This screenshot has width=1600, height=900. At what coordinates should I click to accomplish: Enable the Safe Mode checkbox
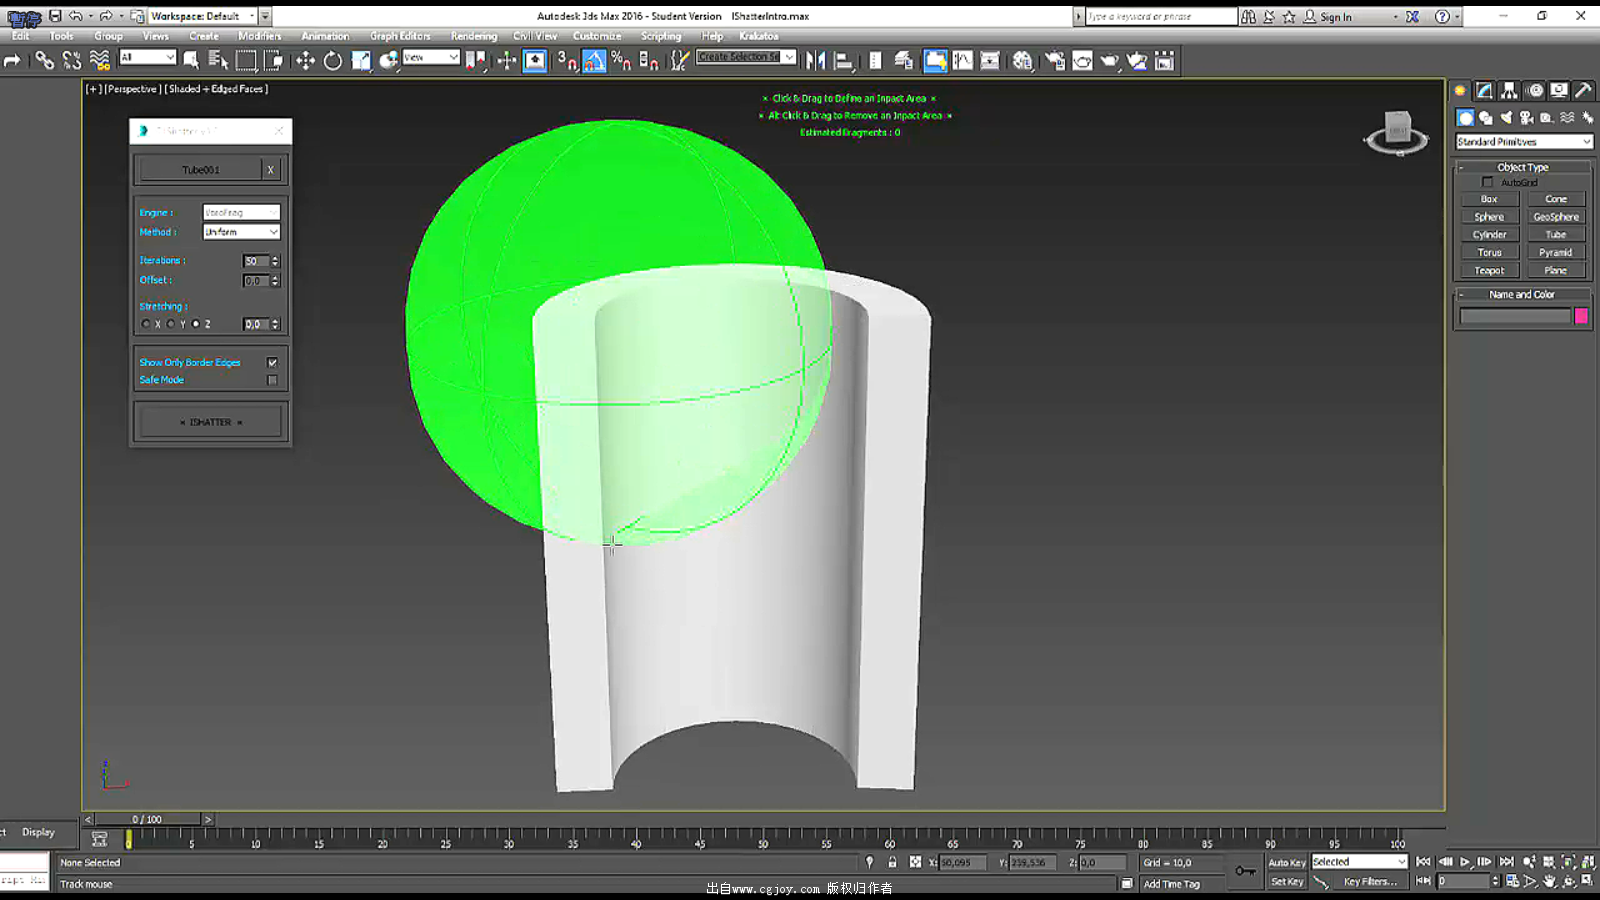pyautogui.click(x=272, y=380)
